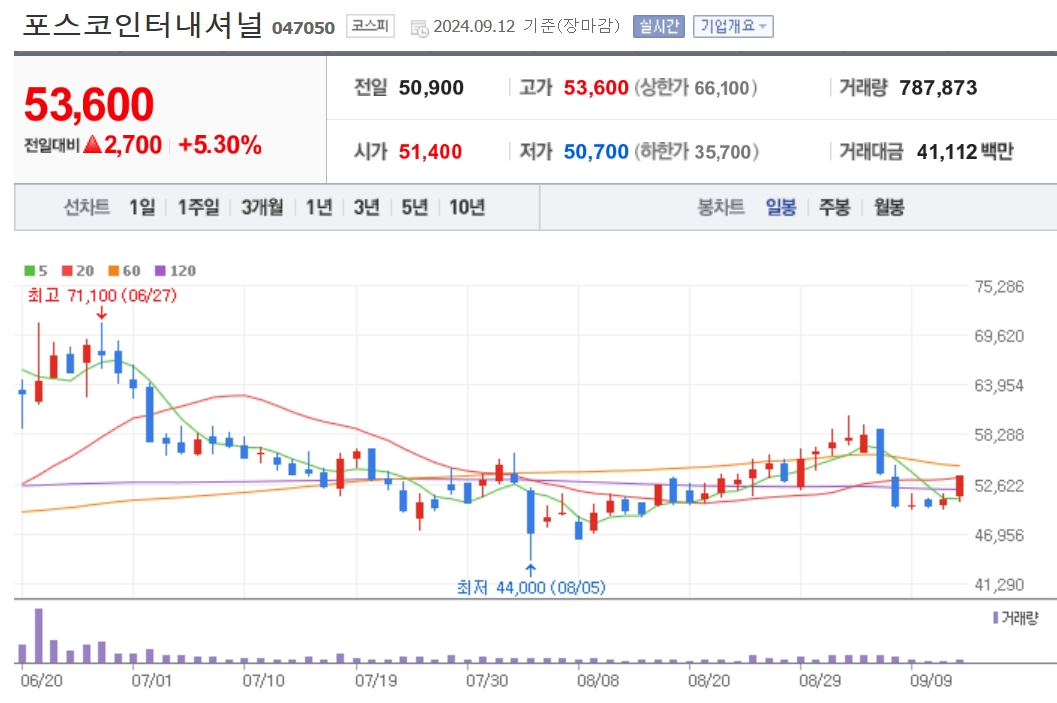Click the purple 120-day moving average swatch
The width and height of the screenshot is (1057, 703).
coord(160,271)
